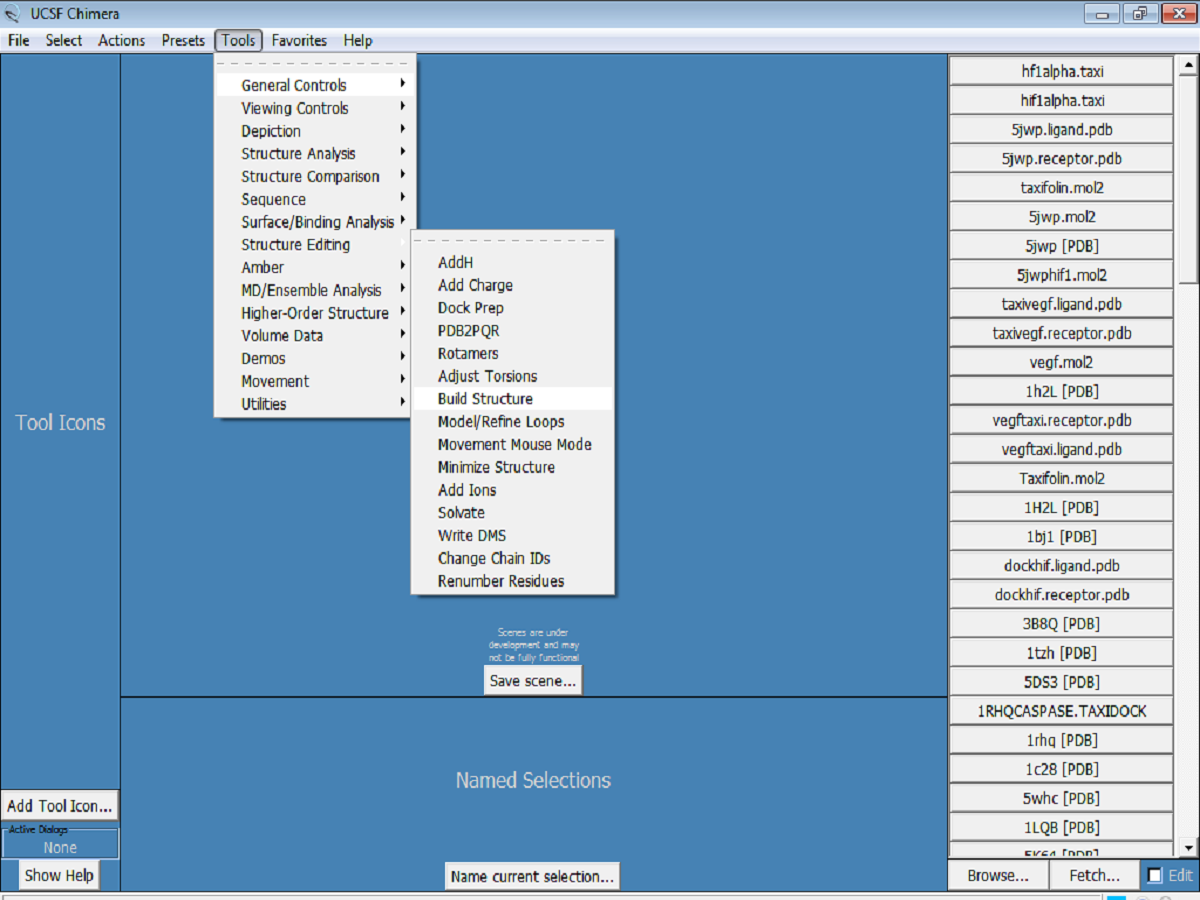The image size is (1200, 900).
Task: Expand the Viewing Controls submenu
Action: tap(315, 108)
